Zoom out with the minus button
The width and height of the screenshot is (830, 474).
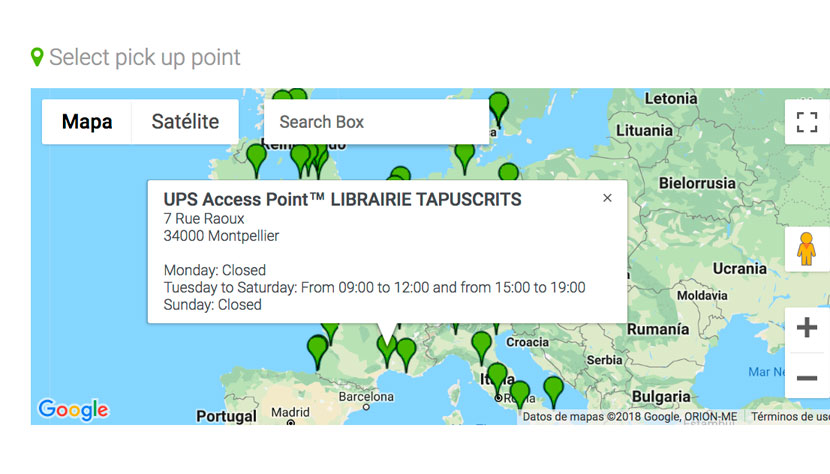pos(807,378)
